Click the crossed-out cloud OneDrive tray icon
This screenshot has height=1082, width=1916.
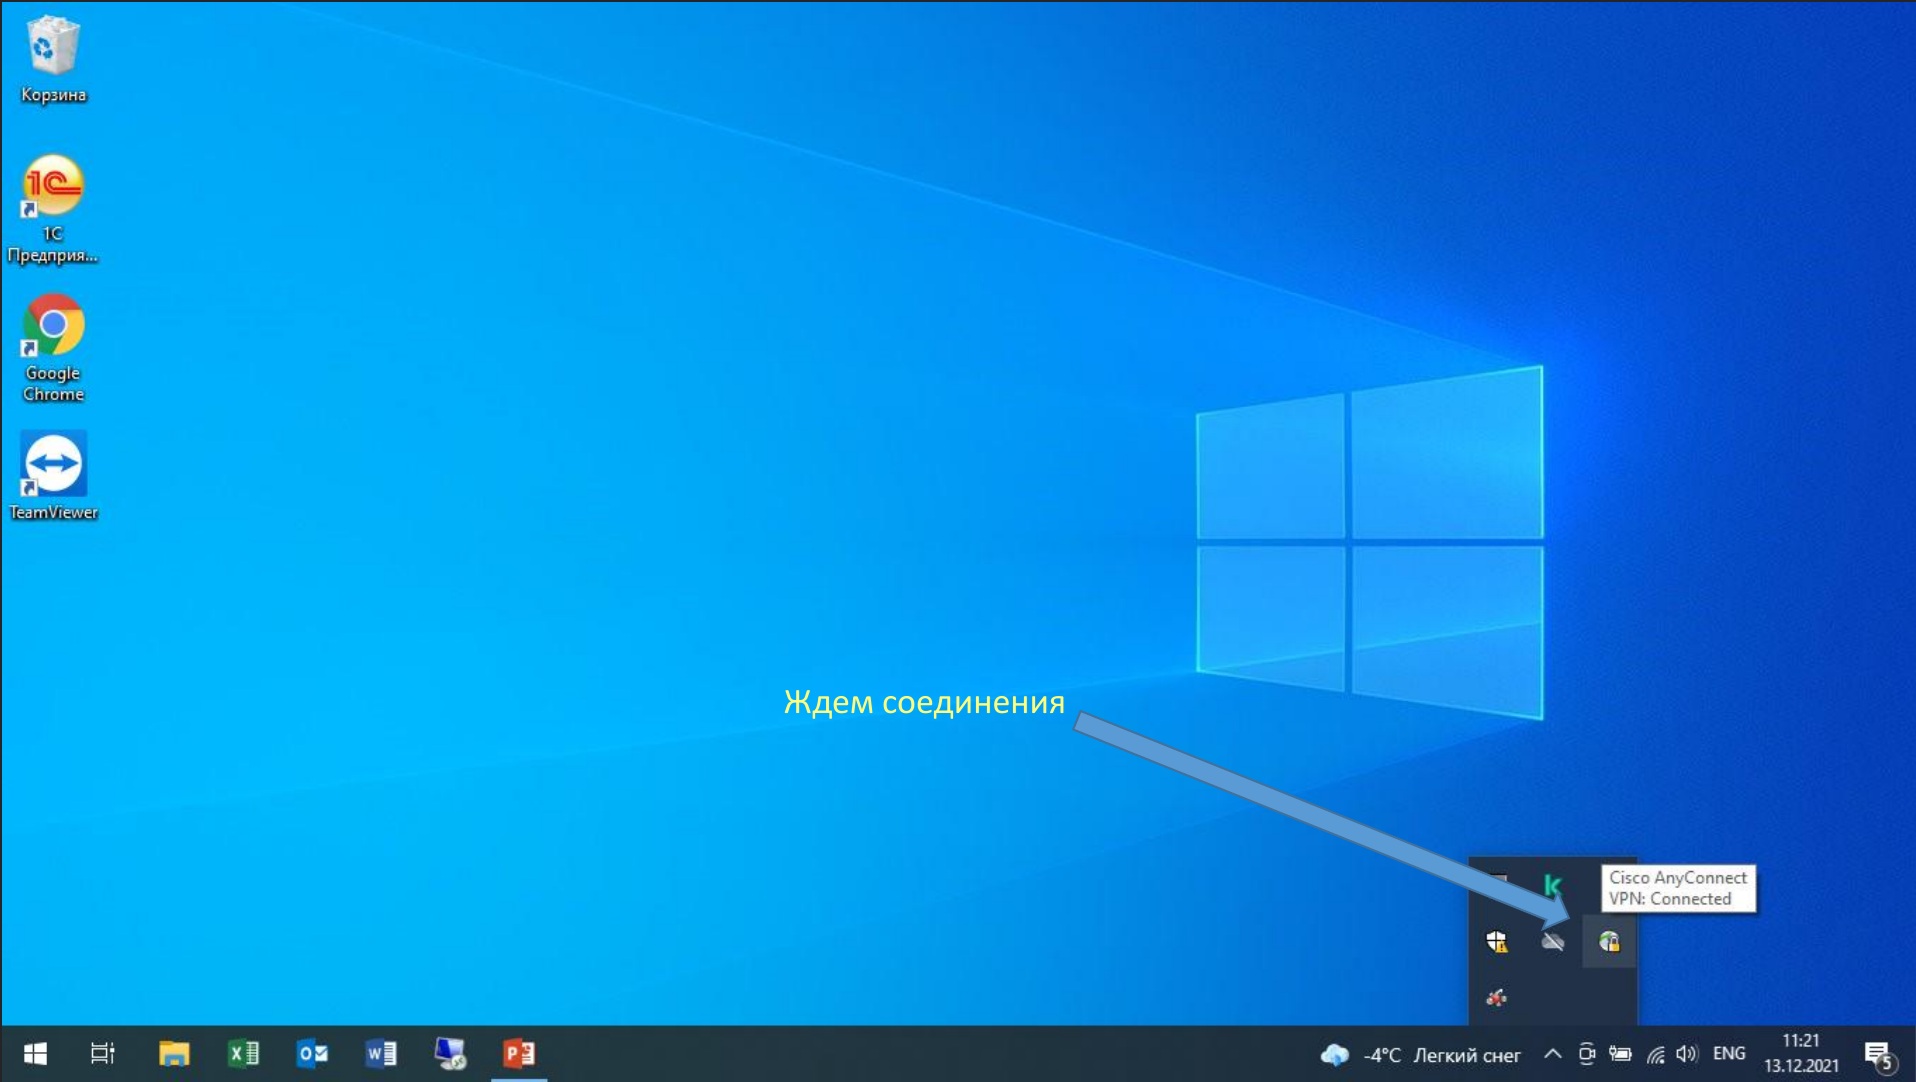(1552, 941)
